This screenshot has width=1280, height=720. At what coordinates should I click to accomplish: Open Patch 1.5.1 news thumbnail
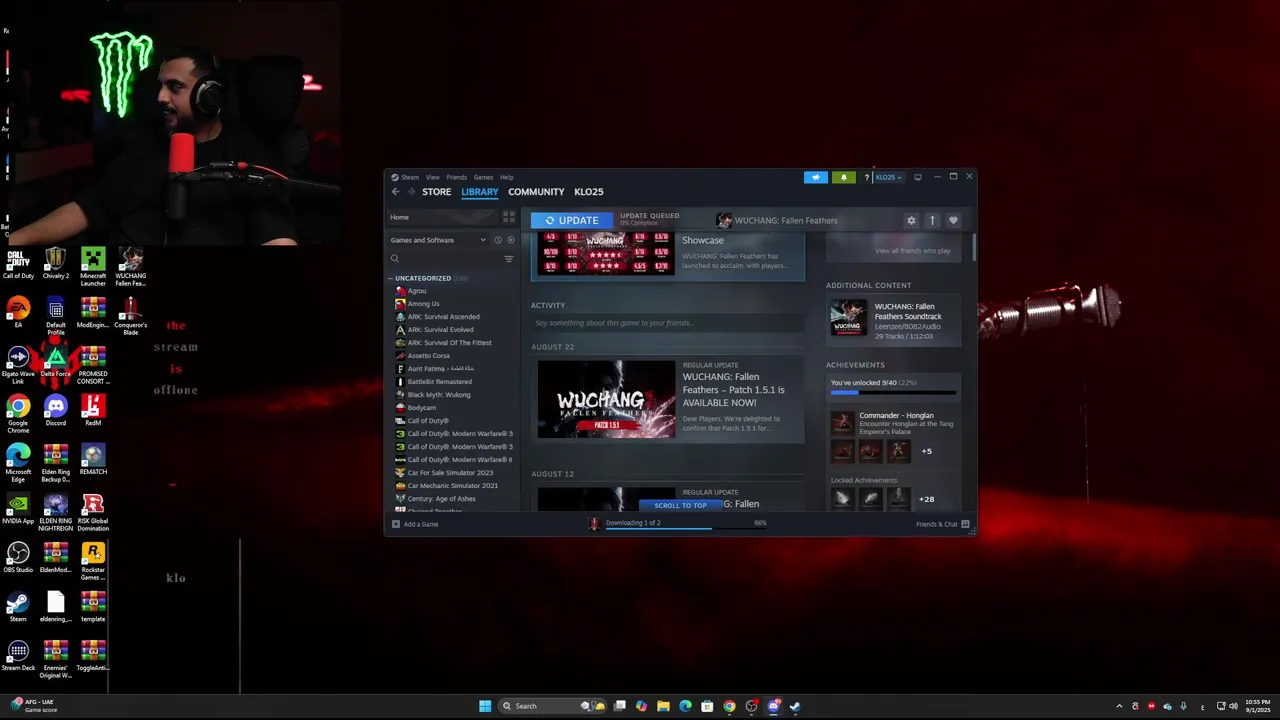(606, 399)
